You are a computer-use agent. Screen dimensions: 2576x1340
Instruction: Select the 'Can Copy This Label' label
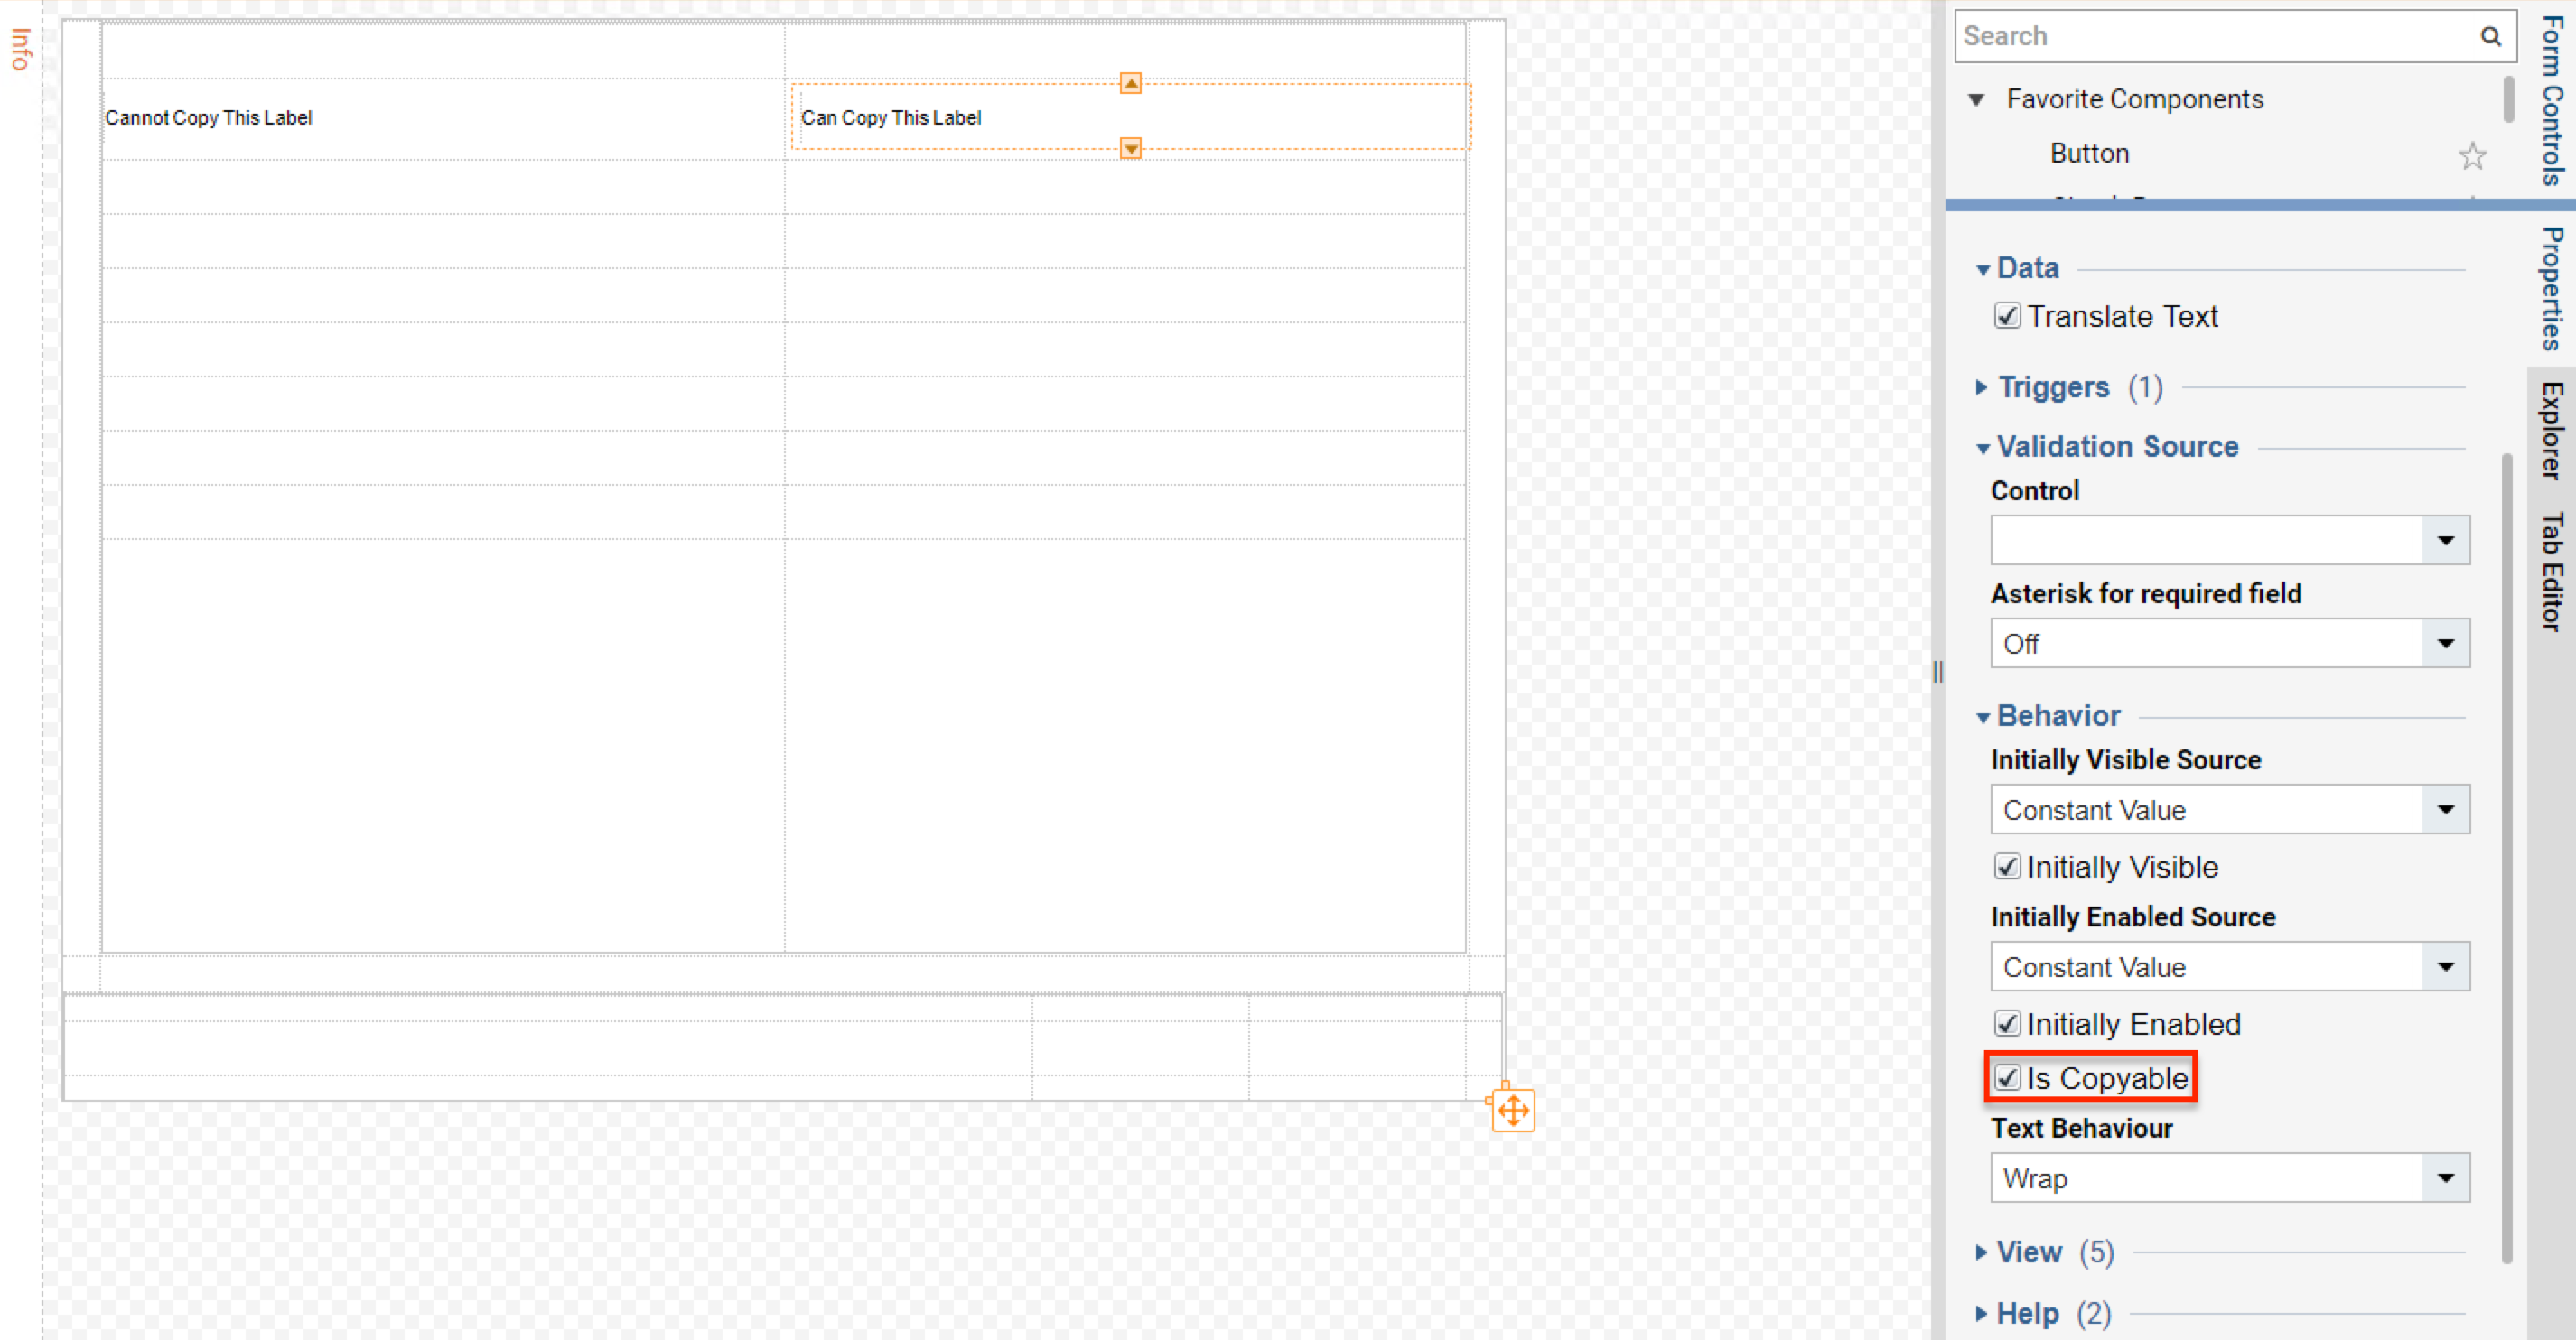pos(891,118)
